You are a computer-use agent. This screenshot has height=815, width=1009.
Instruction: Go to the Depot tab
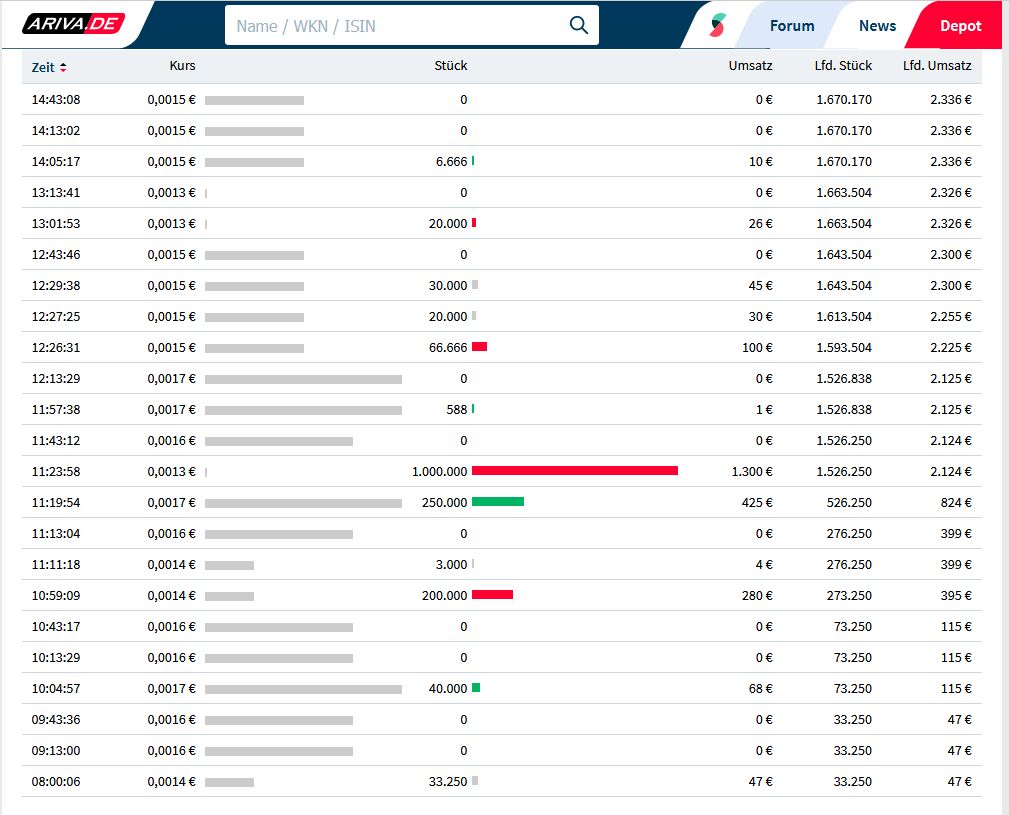pos(960,25)
